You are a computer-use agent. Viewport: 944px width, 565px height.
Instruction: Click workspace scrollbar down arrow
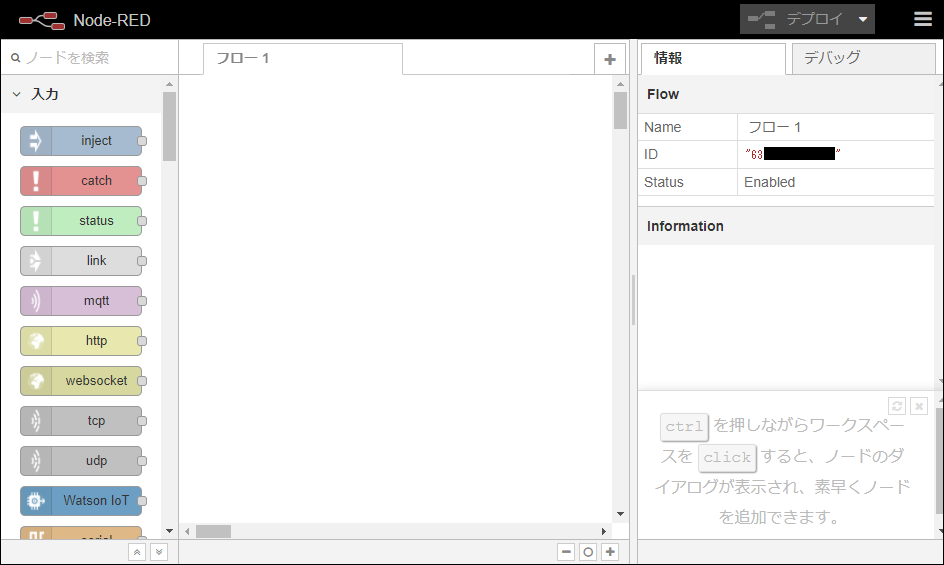pyautogui.click(x=620, y=514)
